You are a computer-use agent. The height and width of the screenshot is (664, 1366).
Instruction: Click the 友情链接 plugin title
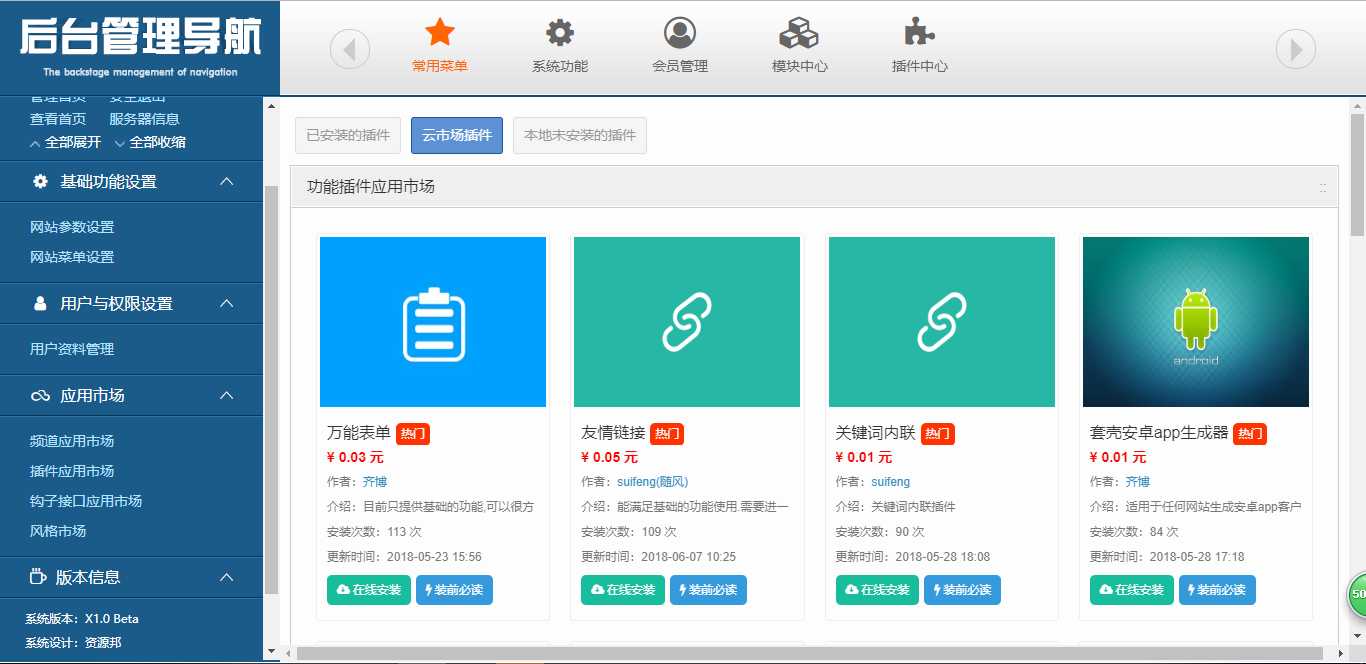pos(613,433)
